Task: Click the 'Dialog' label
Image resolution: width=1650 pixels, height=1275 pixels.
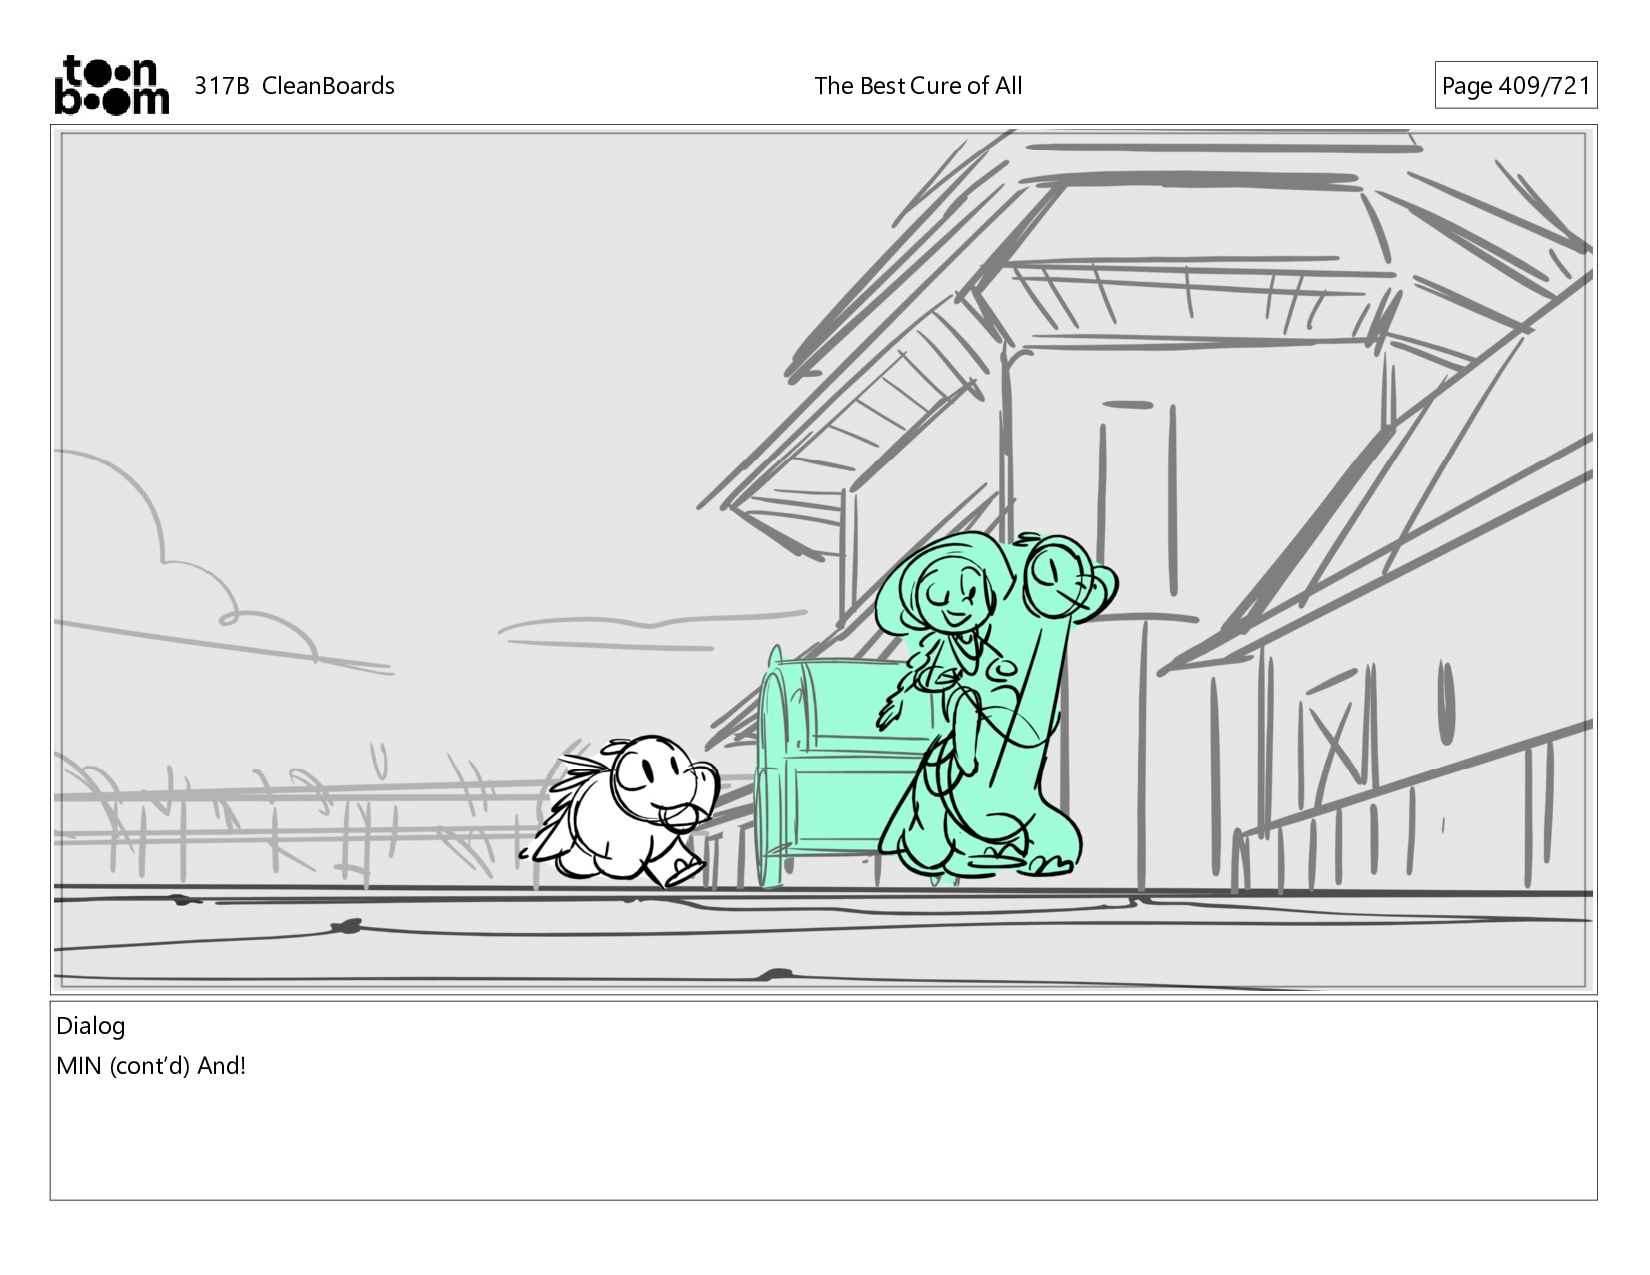Action: (x=91, y=1026)
